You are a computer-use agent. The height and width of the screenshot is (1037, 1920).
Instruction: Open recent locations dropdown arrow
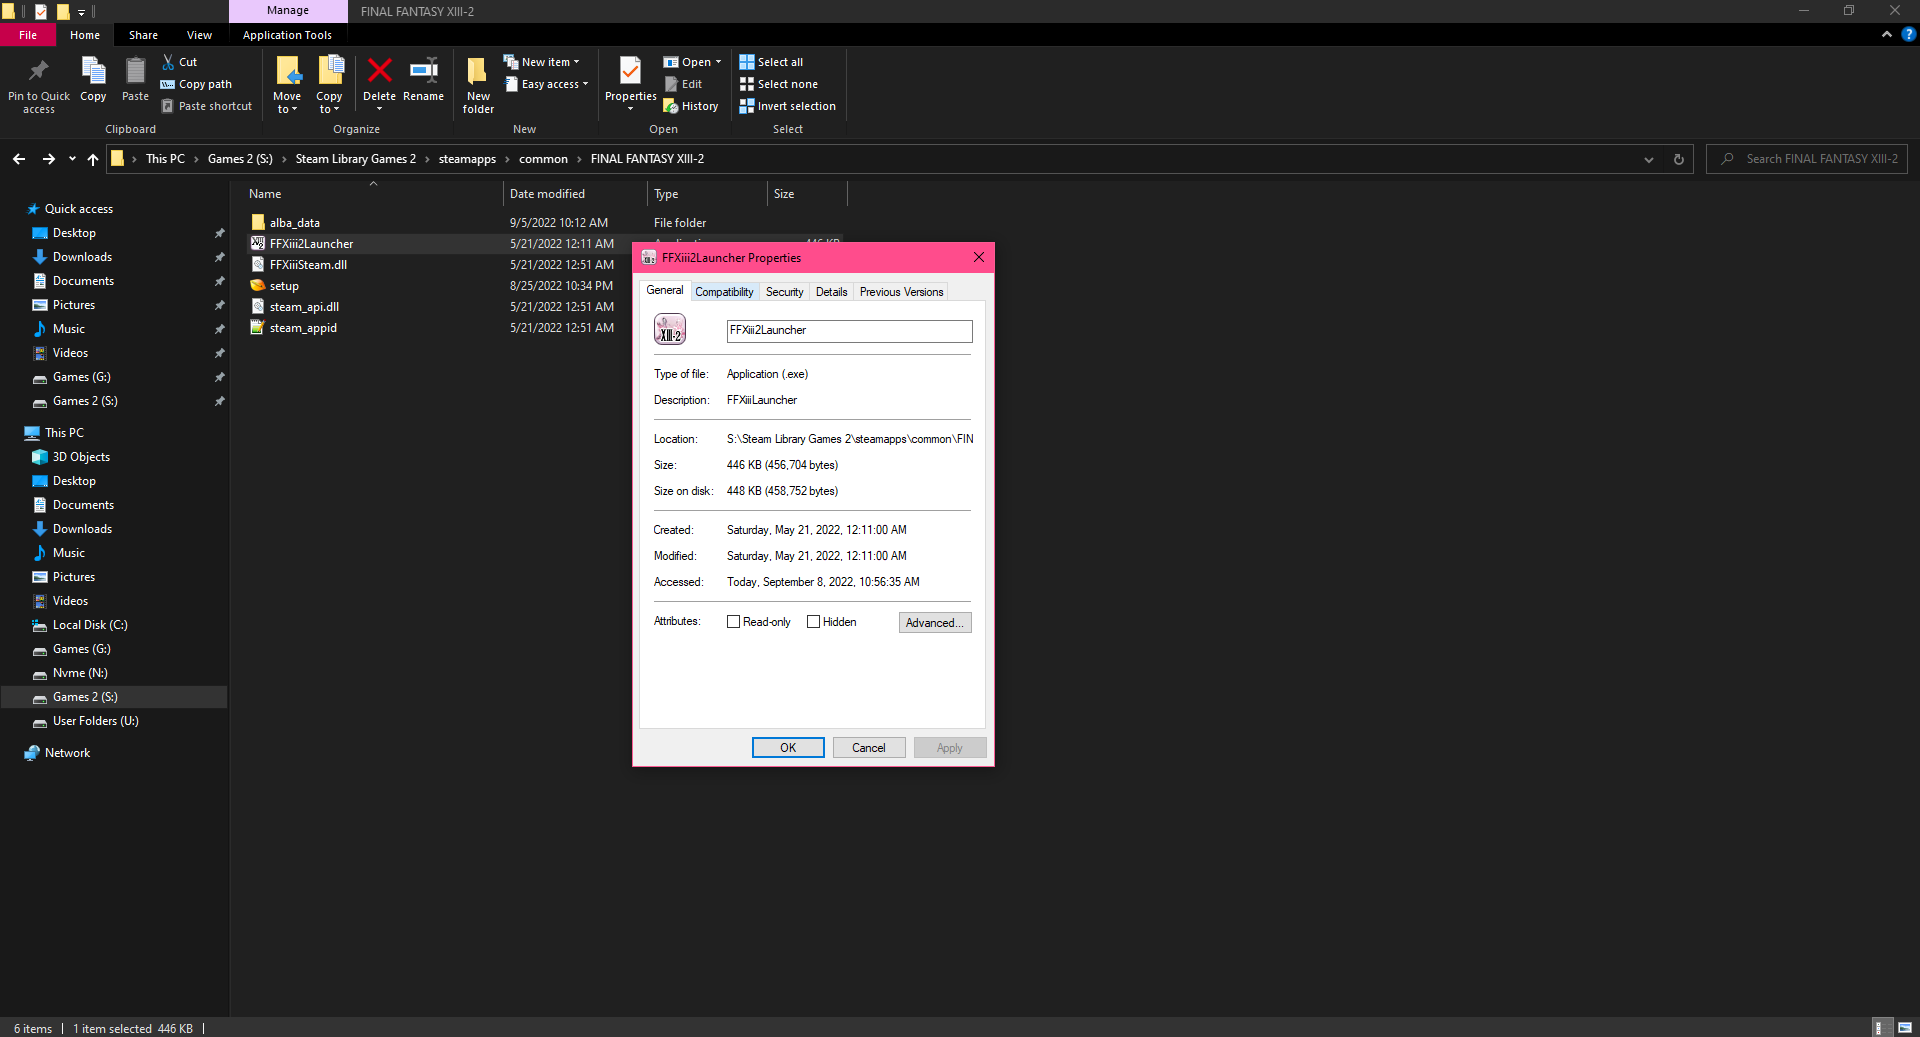72,159
